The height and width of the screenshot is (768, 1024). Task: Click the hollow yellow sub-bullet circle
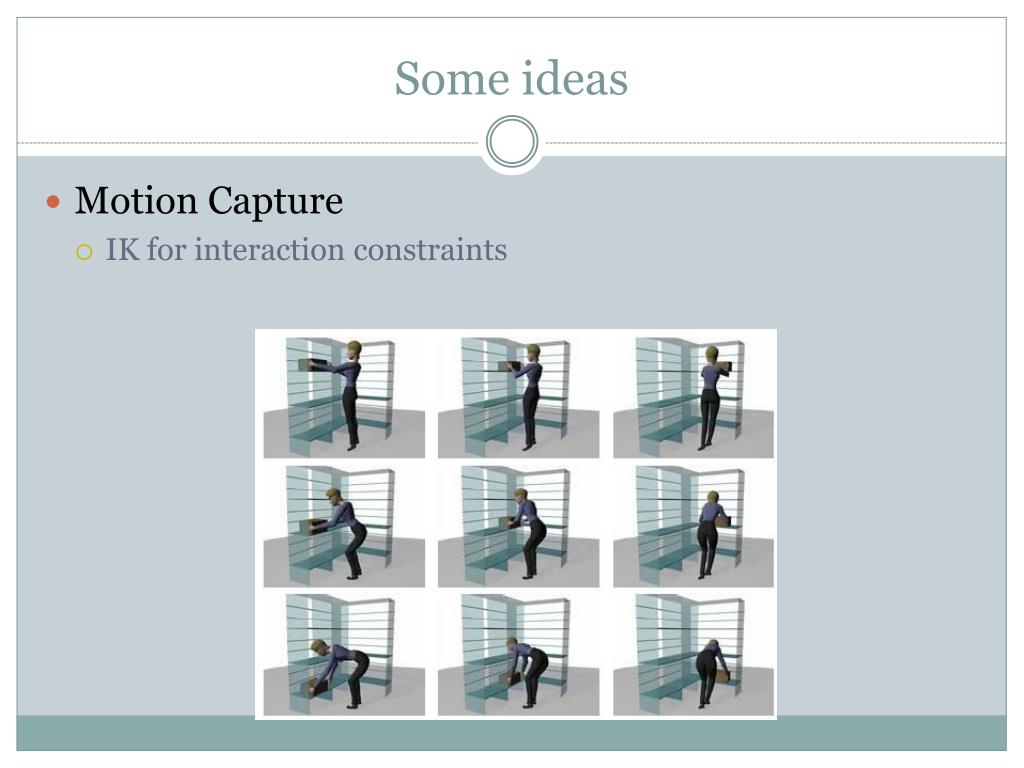point(84,252)
